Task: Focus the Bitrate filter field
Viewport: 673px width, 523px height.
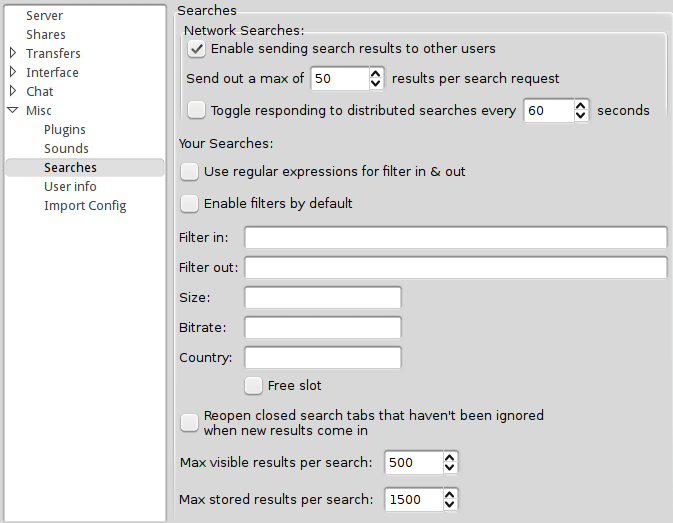Action: pyautogui.click(x=323, y=328)
